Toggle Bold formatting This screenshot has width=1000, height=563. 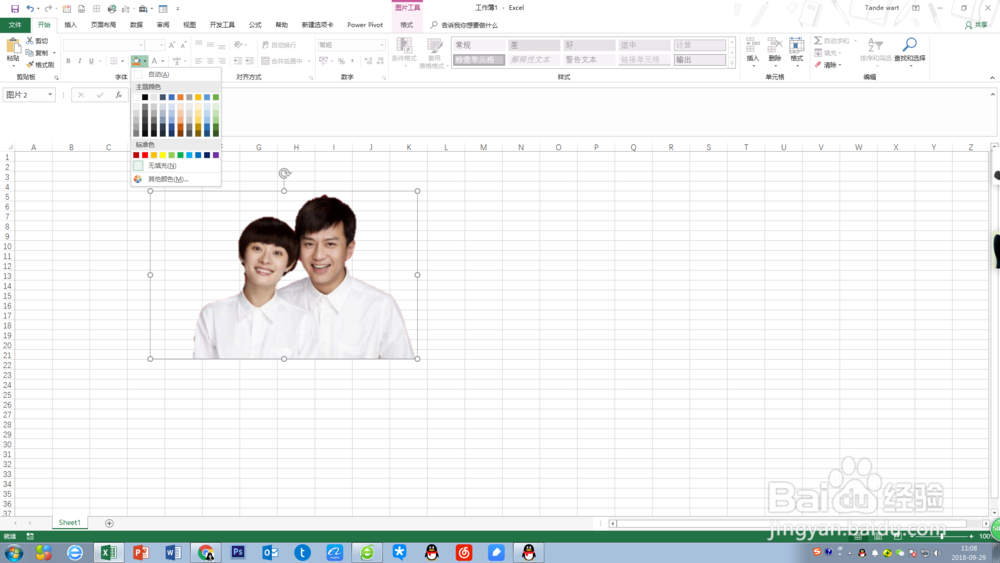point(68,61)
